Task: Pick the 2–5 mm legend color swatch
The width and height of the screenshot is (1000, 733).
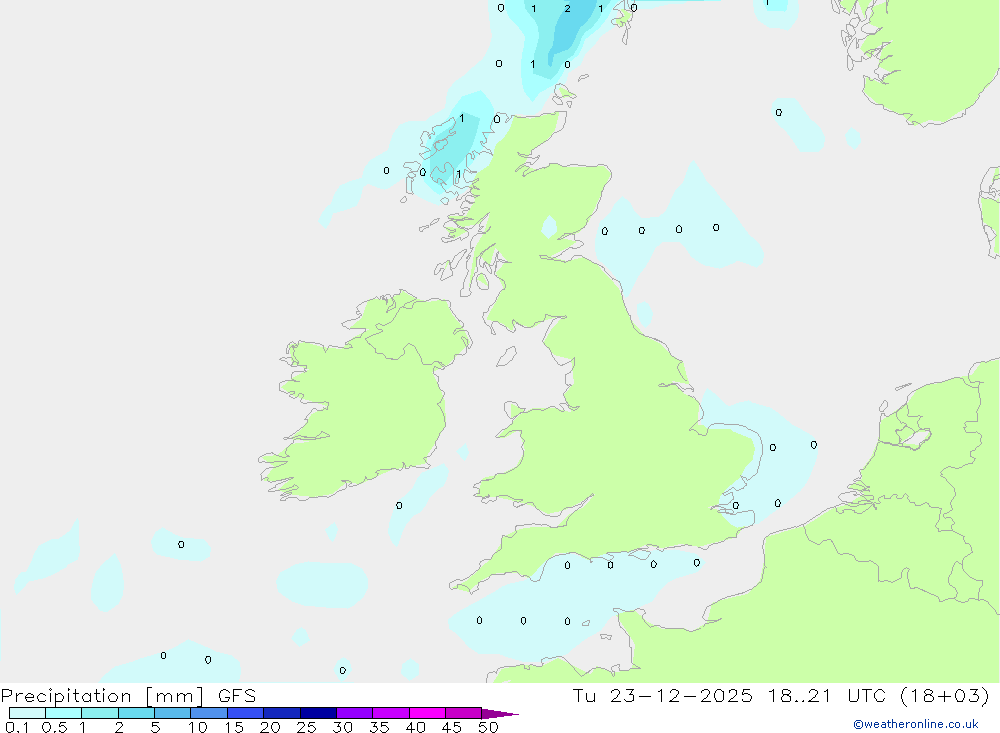Action: pos(136,713)
